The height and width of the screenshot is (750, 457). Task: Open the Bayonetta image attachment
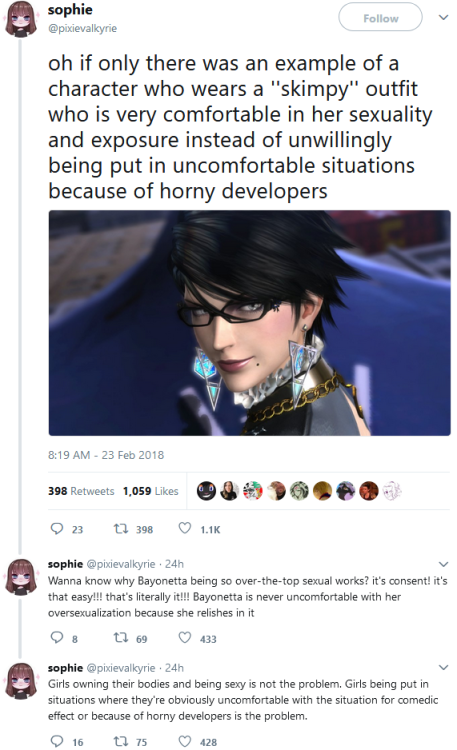click(x=249, y=323)
